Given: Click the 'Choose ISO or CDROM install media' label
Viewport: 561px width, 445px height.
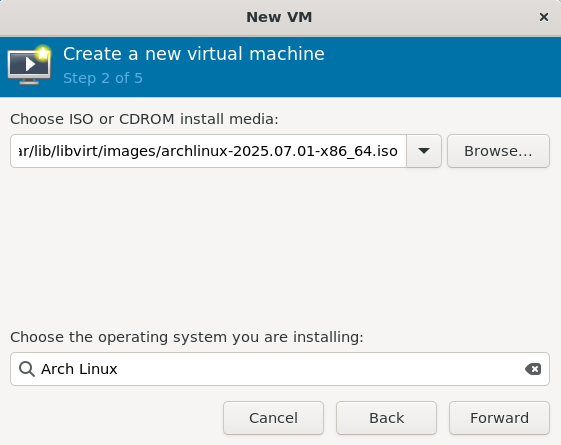Looking at the screenshot, I should point(144,119).
